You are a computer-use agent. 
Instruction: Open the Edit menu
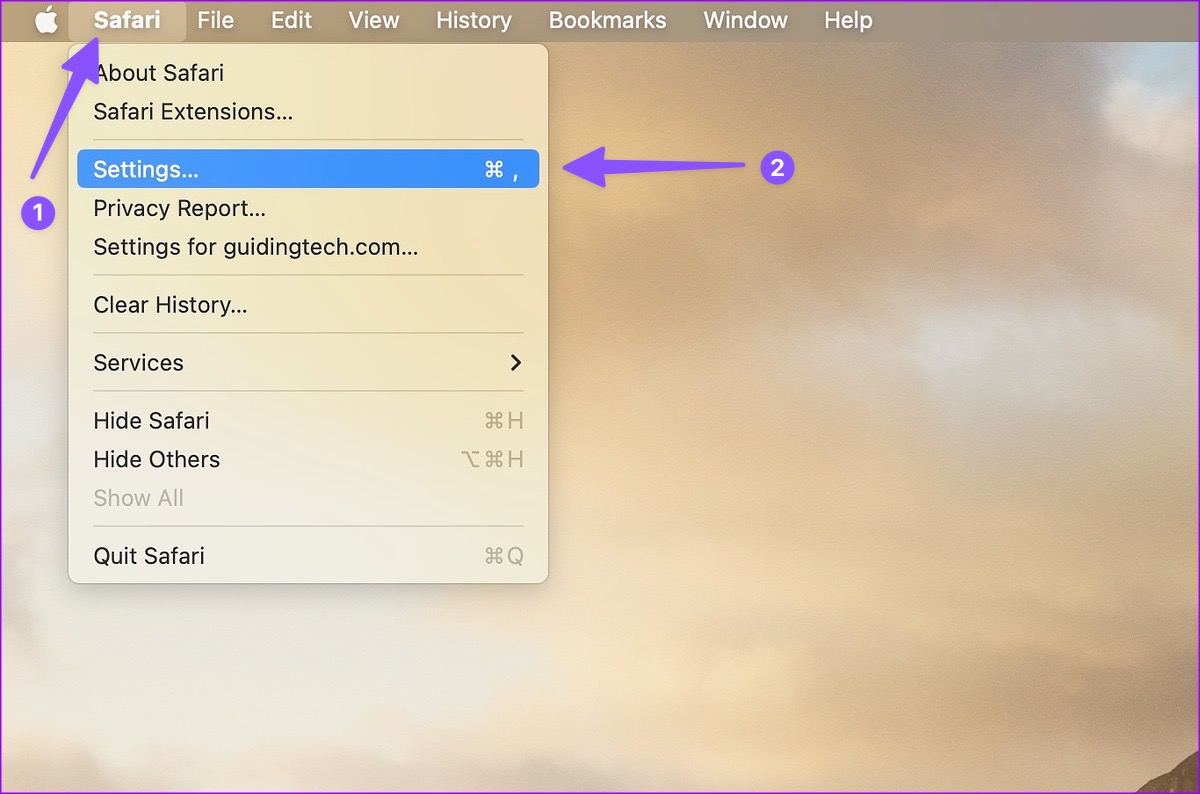291,20
